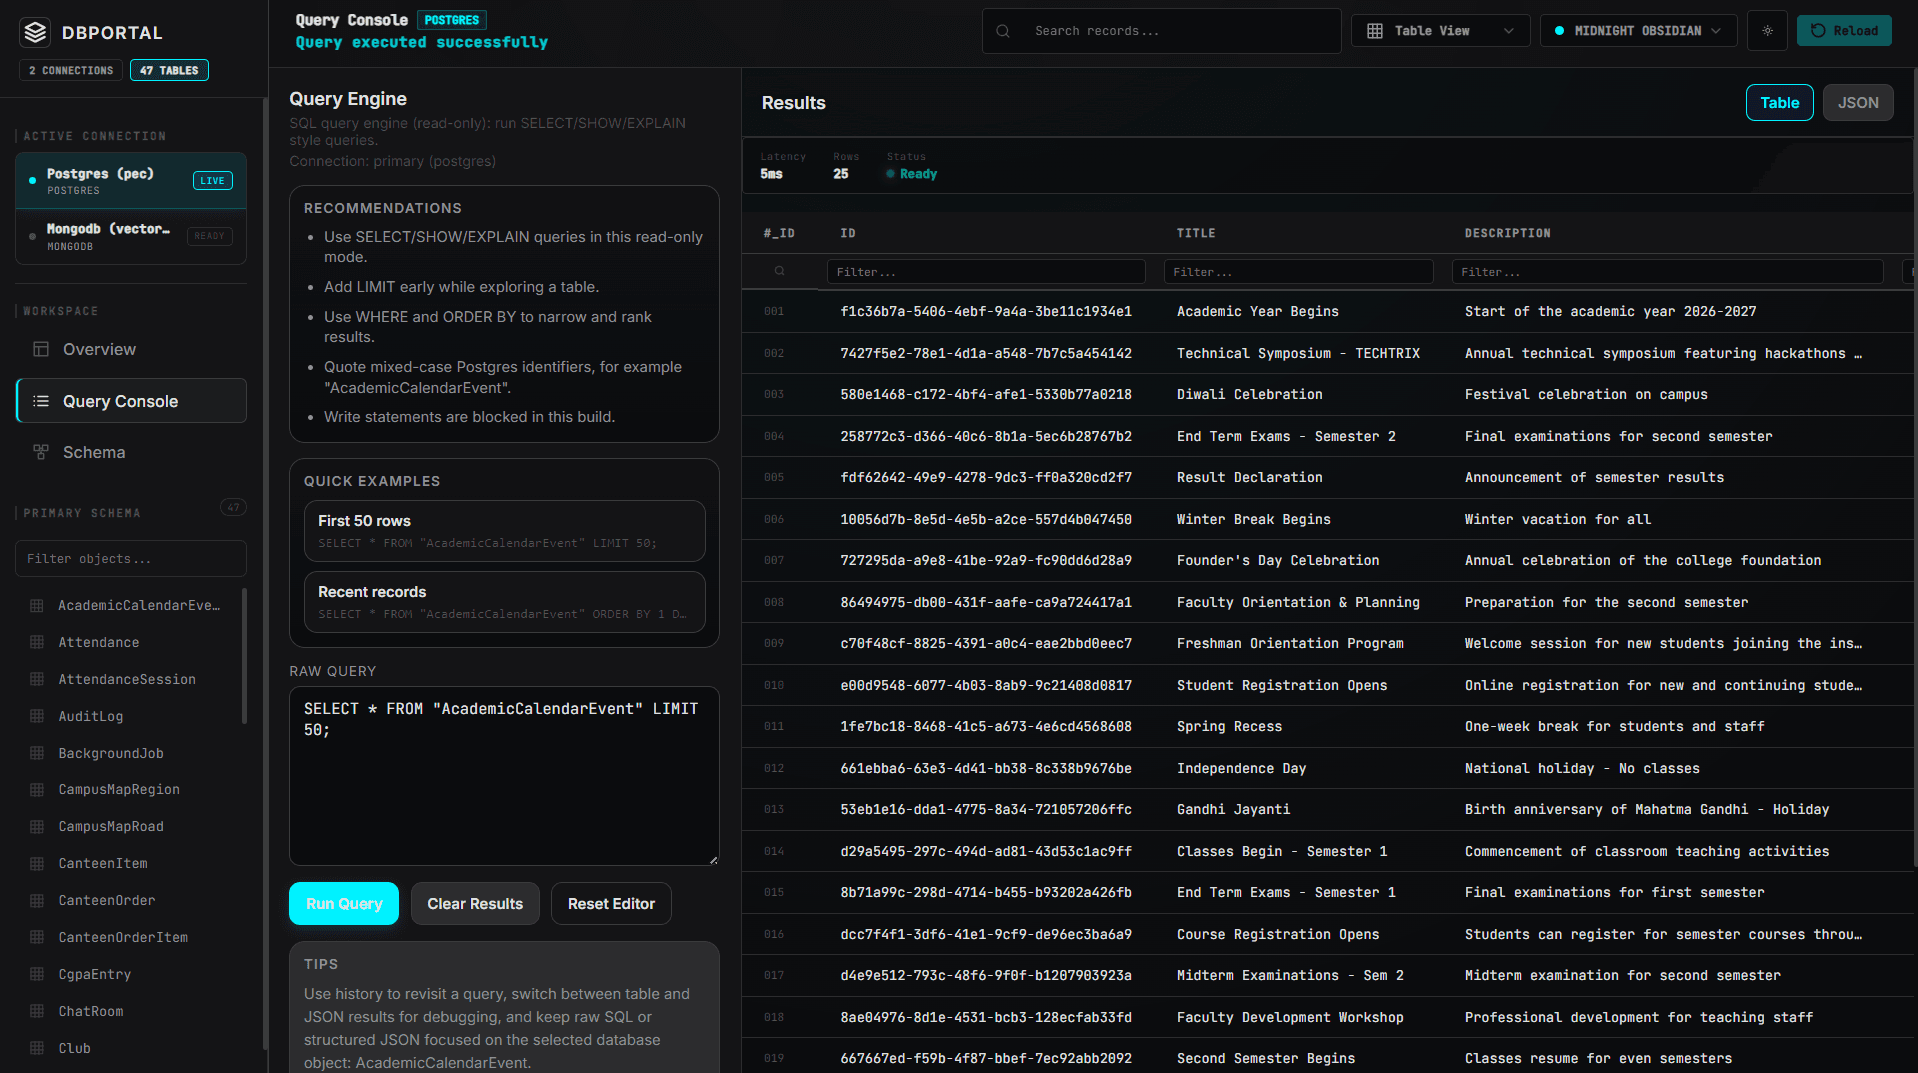Open Overview in workspace menu
The height and width of the screenshot is (1073, 1918).
pyautogui.click(x=131, y=349)
